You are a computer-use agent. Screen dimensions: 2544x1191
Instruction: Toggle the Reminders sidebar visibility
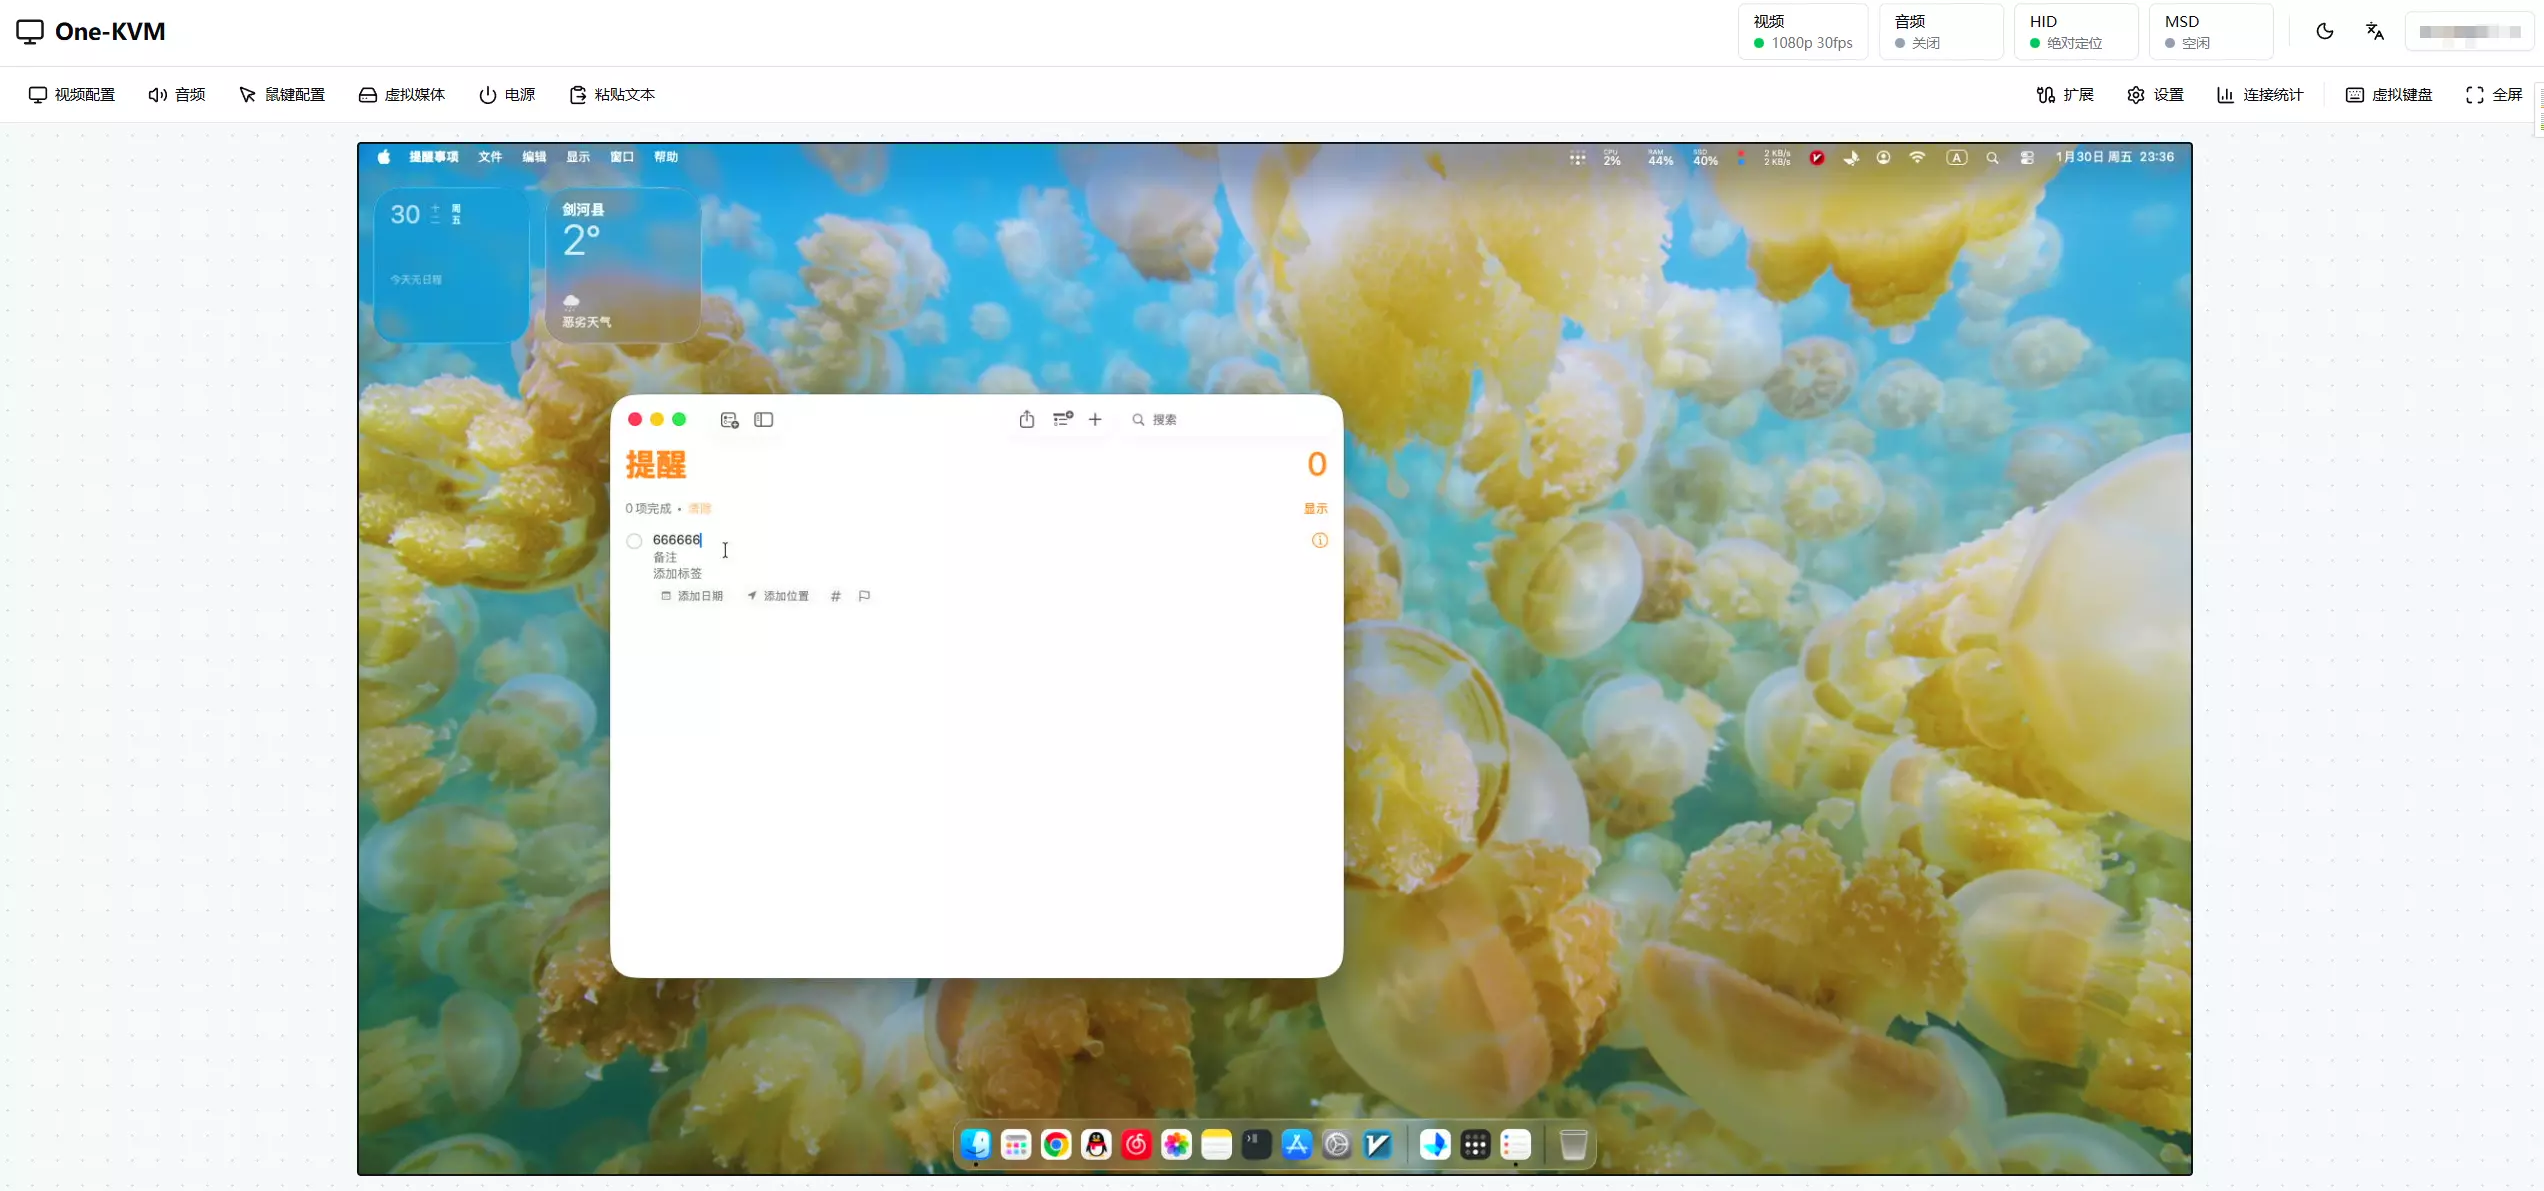[764, 419]
